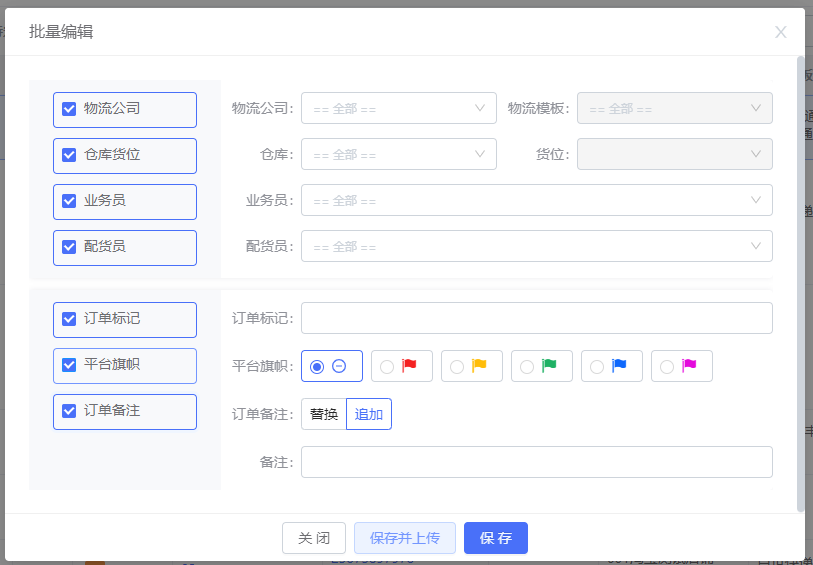The image size is (813, 565).
Task: Switch order remark mode to 替换
Action: pyautogui.click(x=324, y=414)
